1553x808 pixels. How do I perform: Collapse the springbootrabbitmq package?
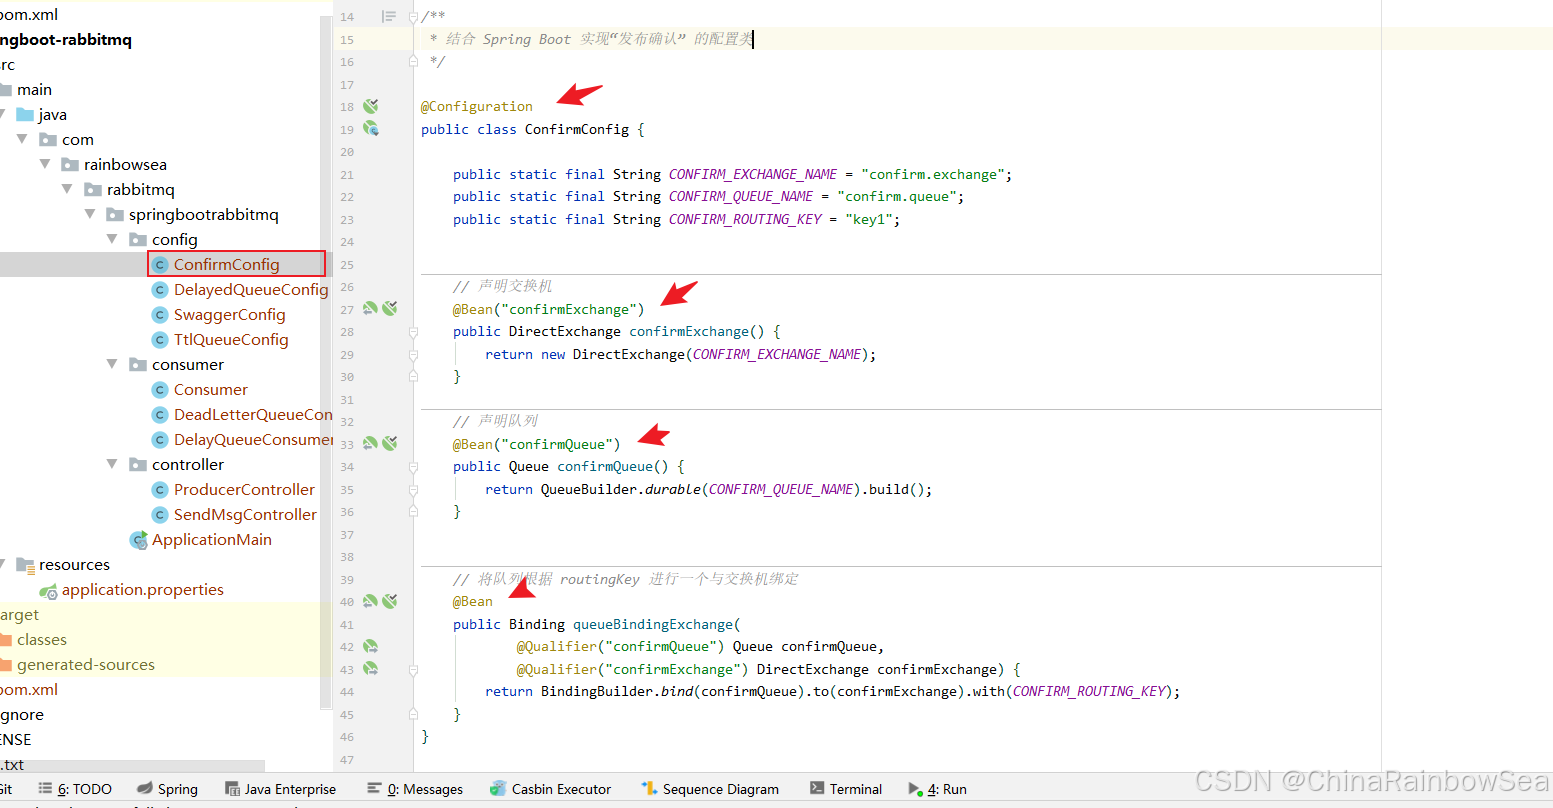[90, 214]
